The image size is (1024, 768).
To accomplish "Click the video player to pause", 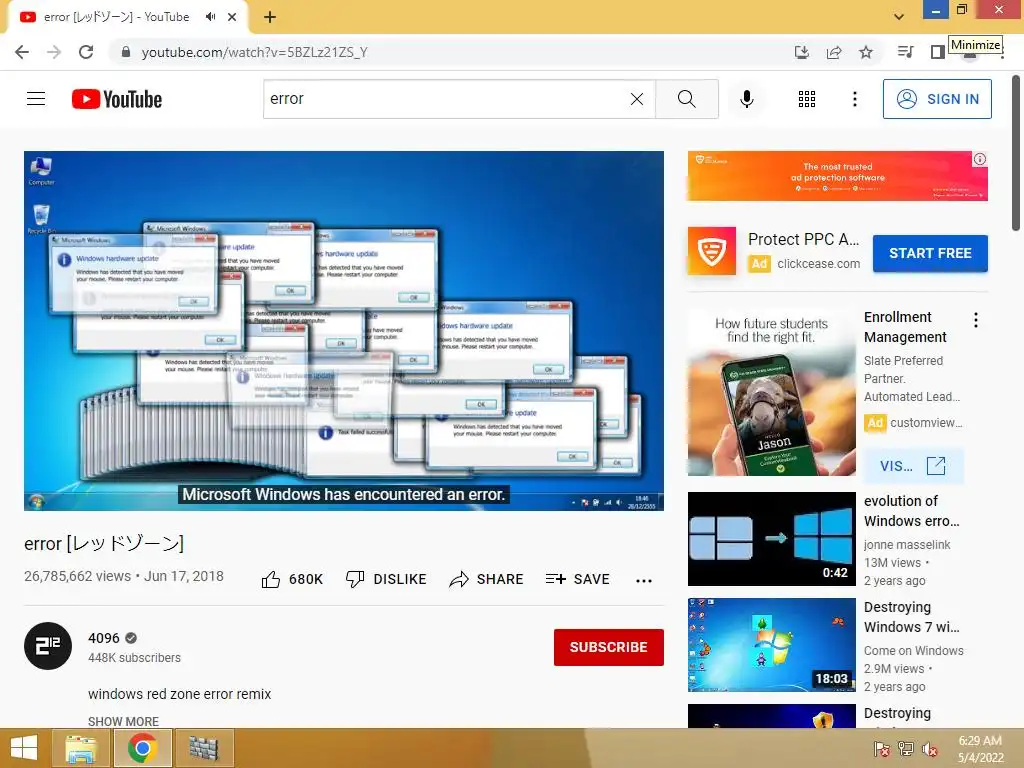I will coord(344,331).
